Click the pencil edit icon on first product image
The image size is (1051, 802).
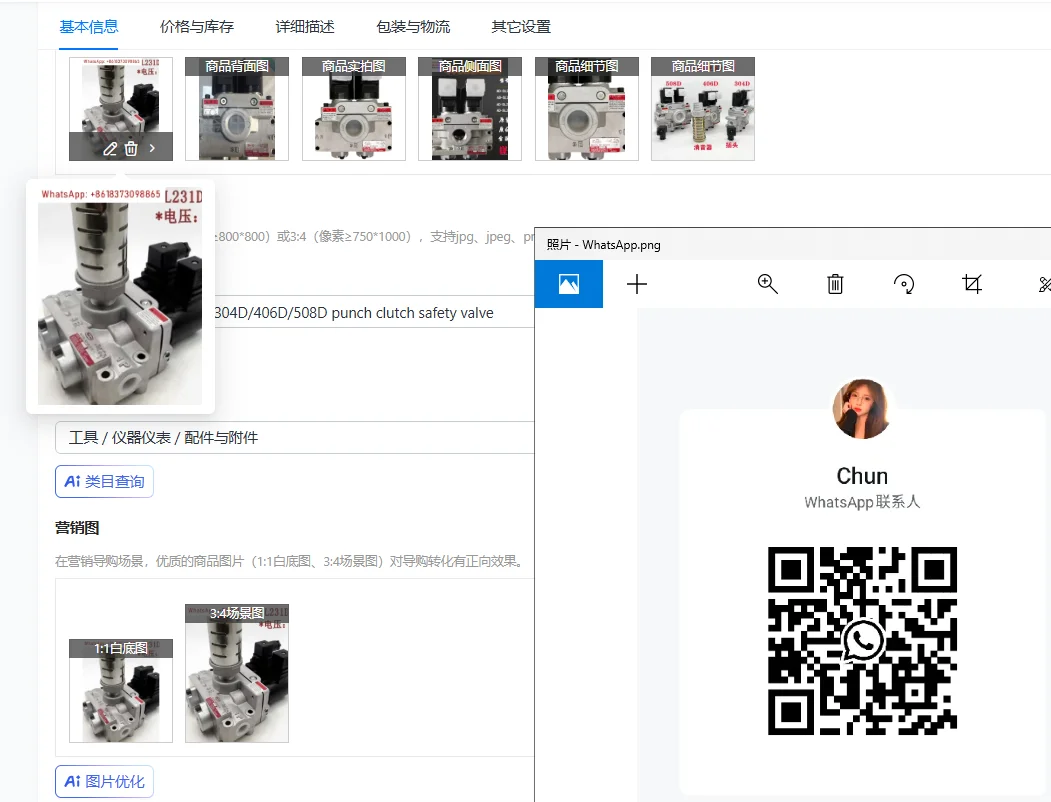110,149
